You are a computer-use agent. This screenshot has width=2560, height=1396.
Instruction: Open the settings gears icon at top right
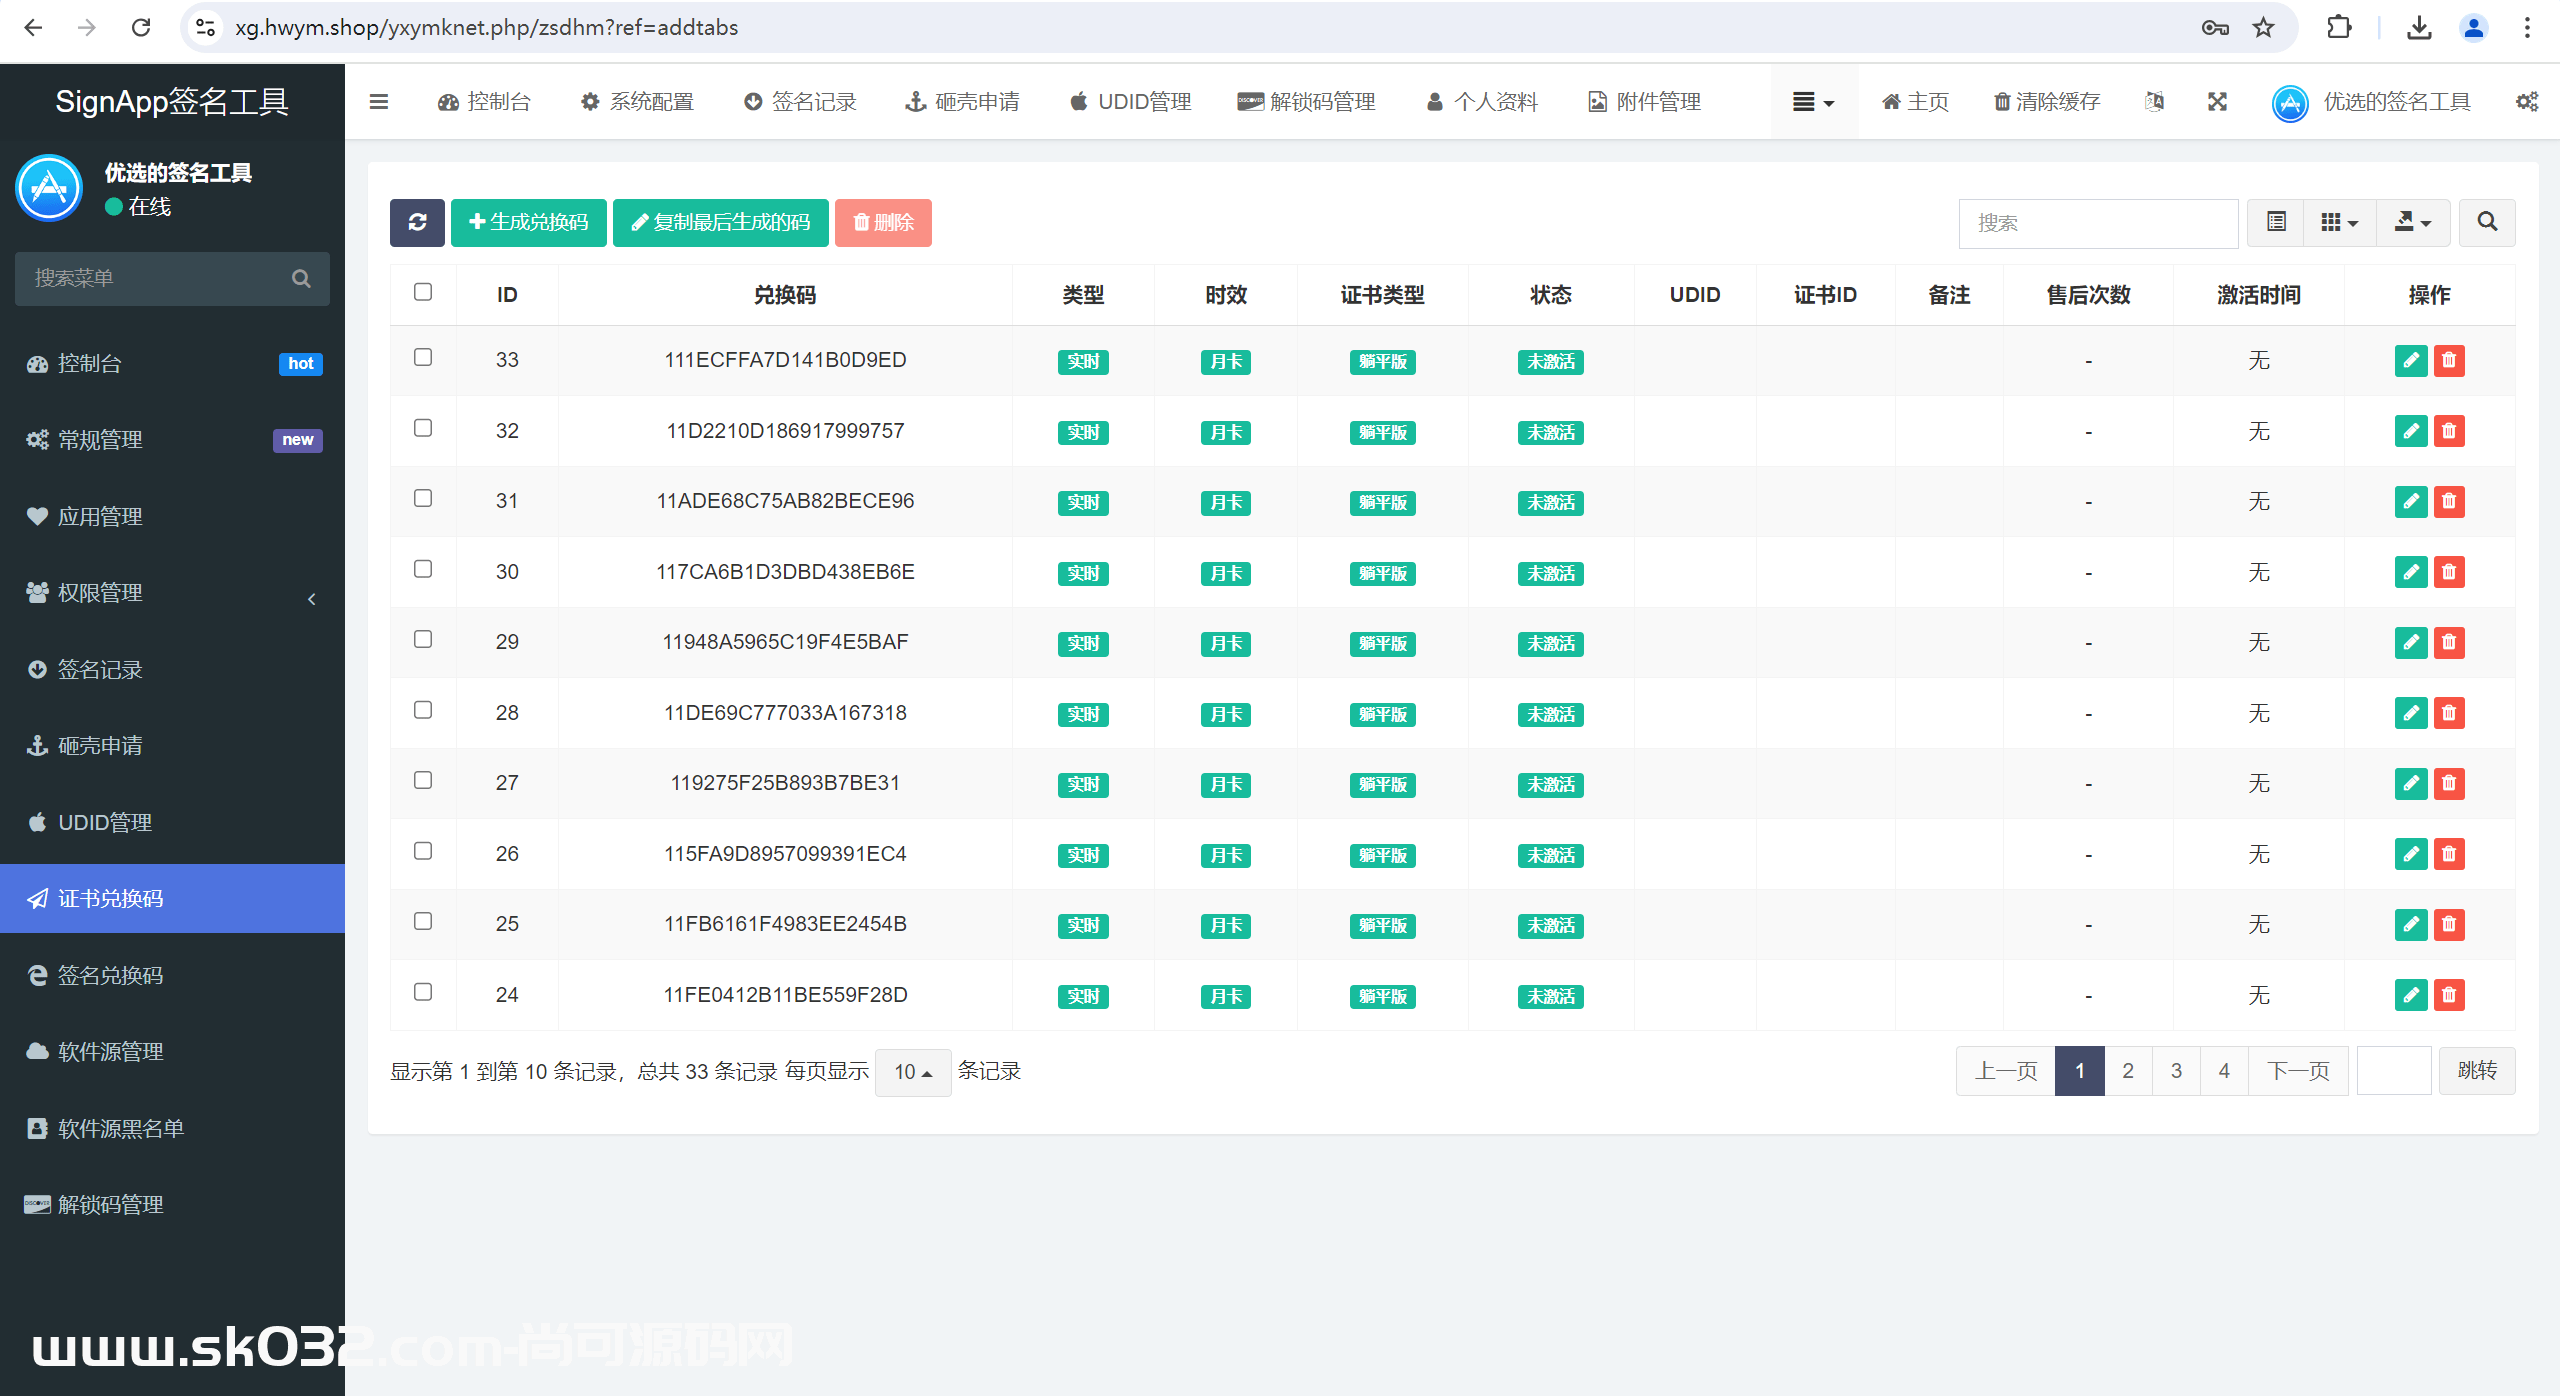click(x=2526, y=101)
